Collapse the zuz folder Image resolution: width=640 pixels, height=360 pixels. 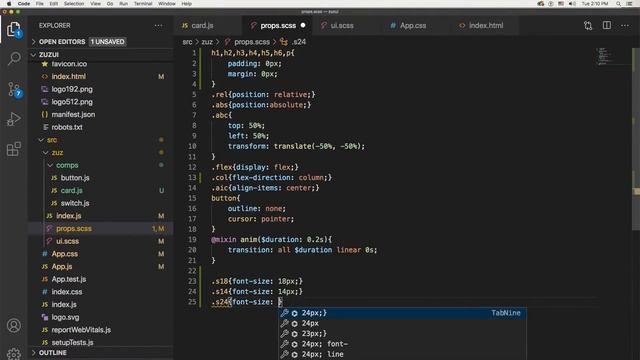coord(57,152)
